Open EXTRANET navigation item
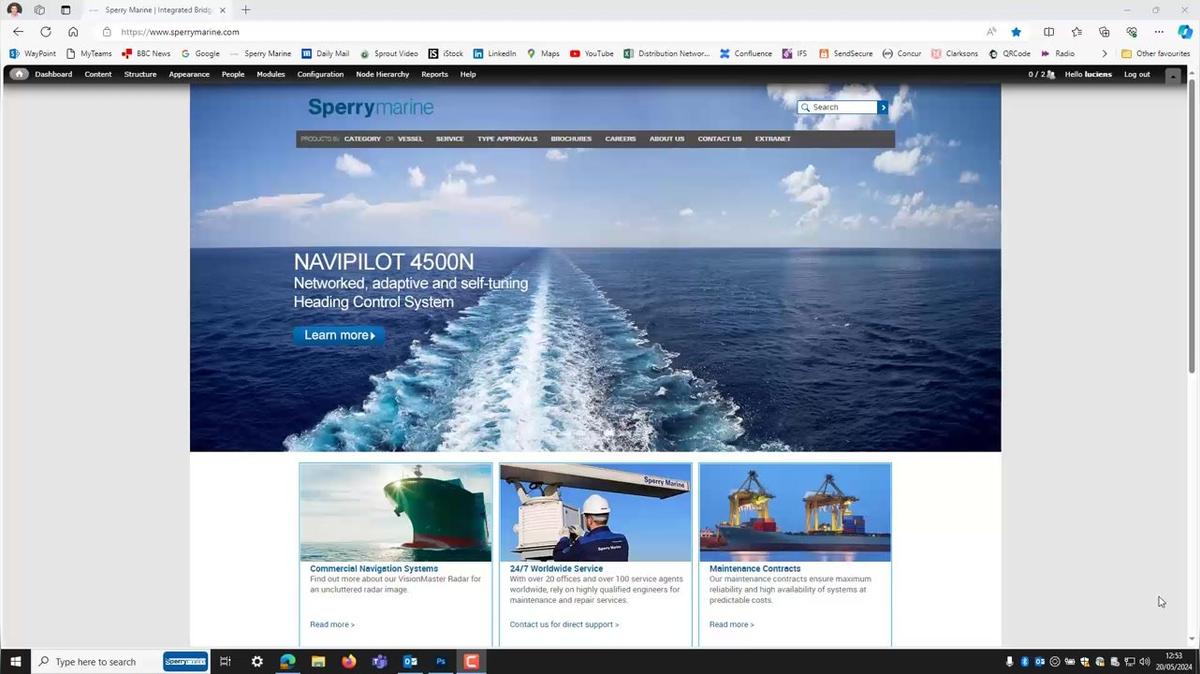Screen dimensions: 1200x674 (773, 139)
